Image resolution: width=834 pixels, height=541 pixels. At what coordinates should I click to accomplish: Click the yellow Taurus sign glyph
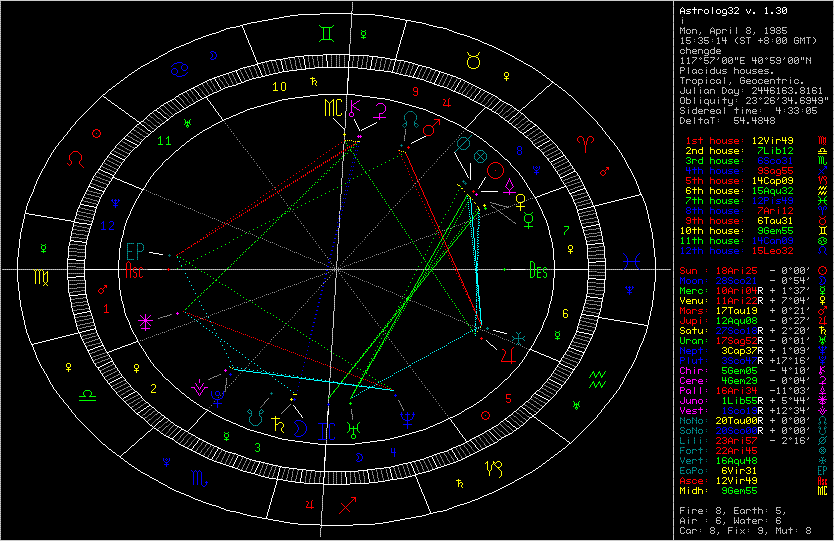point(473,61)
